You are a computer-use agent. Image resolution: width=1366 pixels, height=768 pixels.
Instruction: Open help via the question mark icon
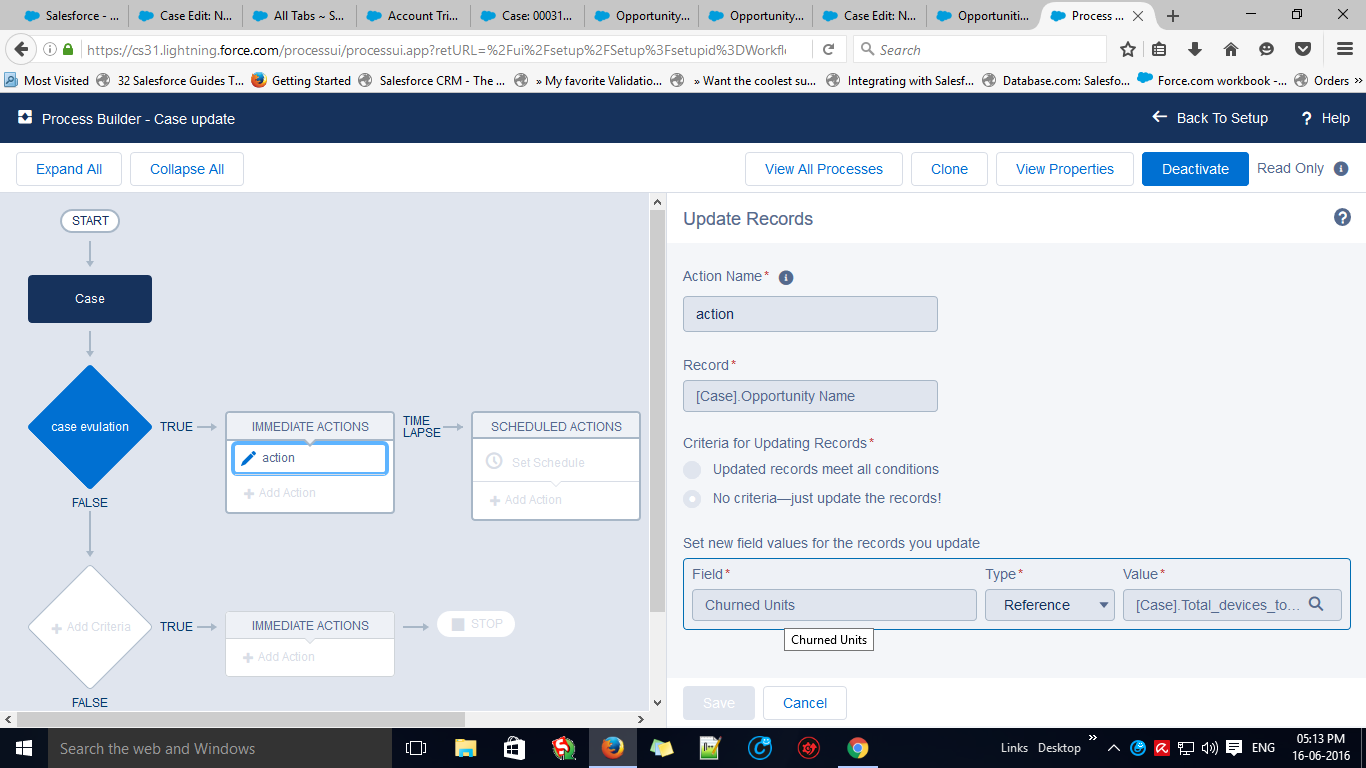1343,216
